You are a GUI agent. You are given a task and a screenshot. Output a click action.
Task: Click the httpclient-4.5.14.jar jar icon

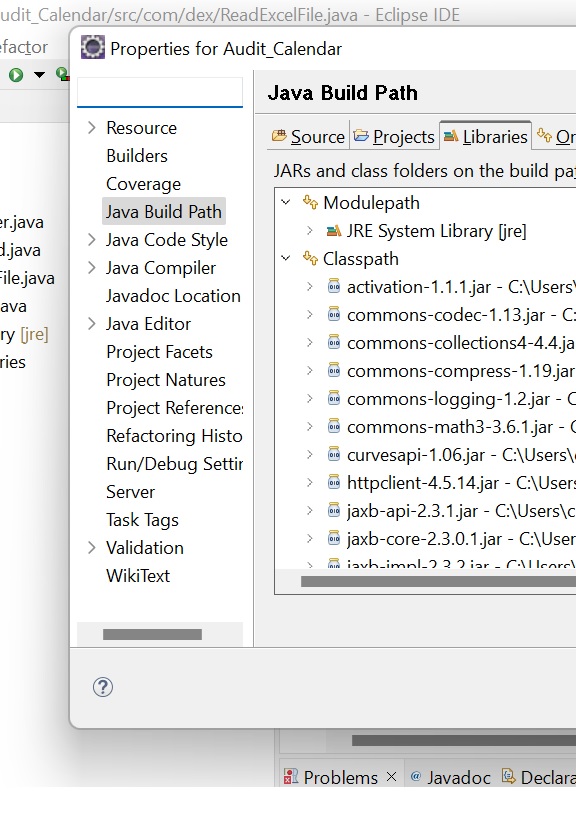click(x=334, y=483)
